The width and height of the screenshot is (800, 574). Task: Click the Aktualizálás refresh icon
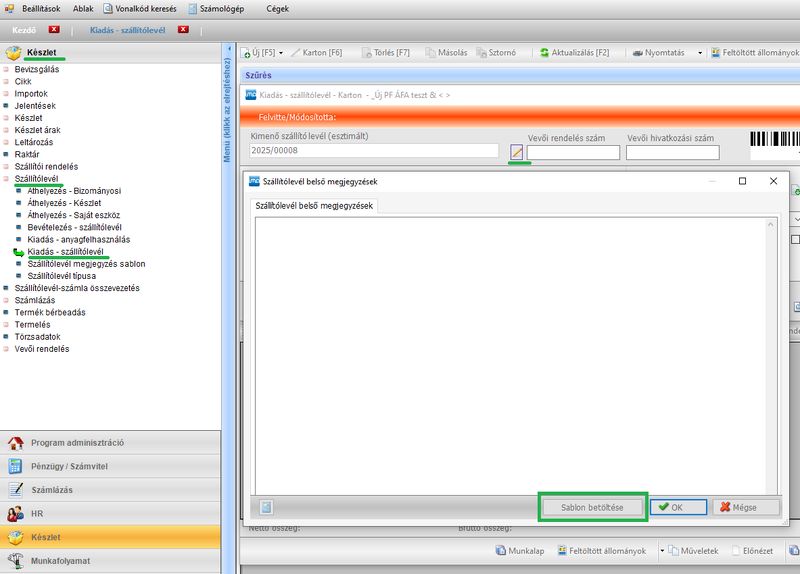[544, 52]
